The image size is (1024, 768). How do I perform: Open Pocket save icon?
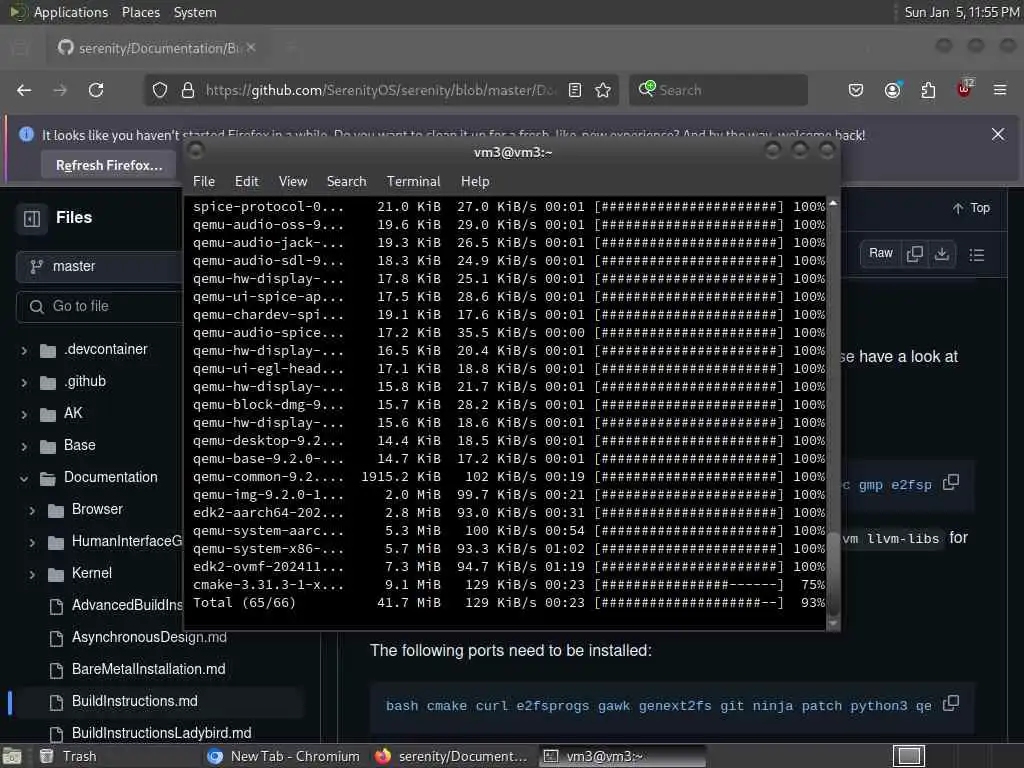click(856, 90)
